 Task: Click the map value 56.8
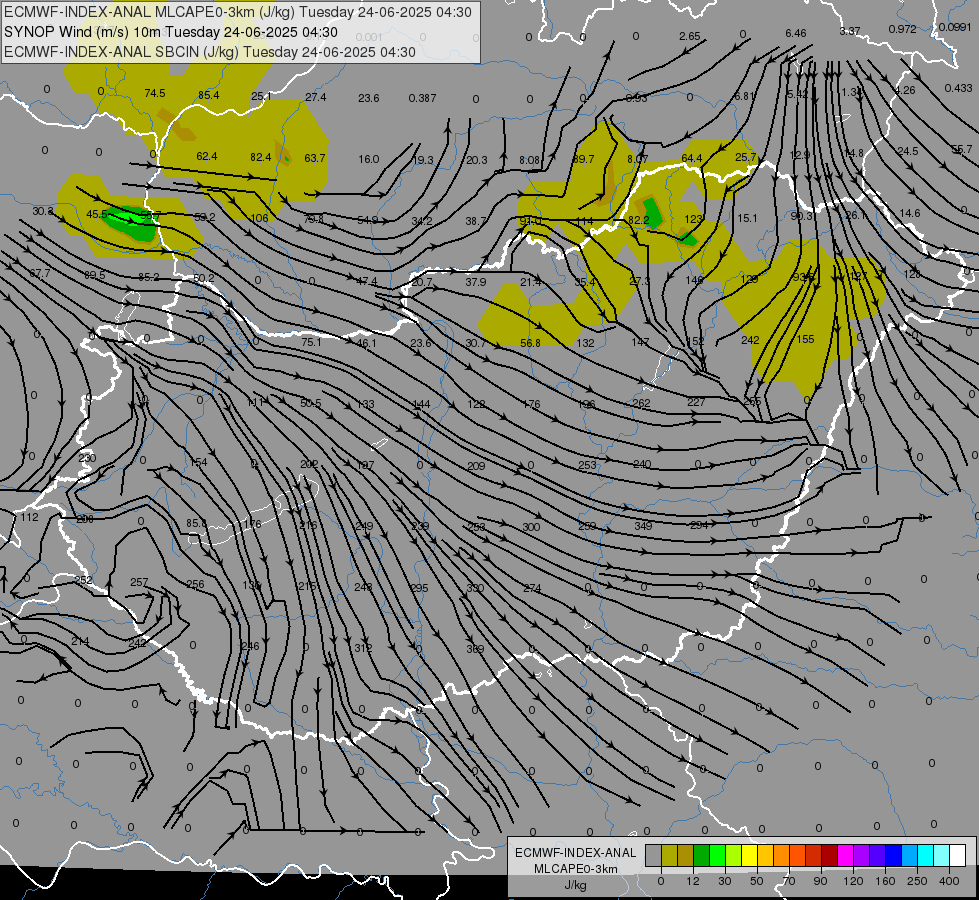coord(530,343)
